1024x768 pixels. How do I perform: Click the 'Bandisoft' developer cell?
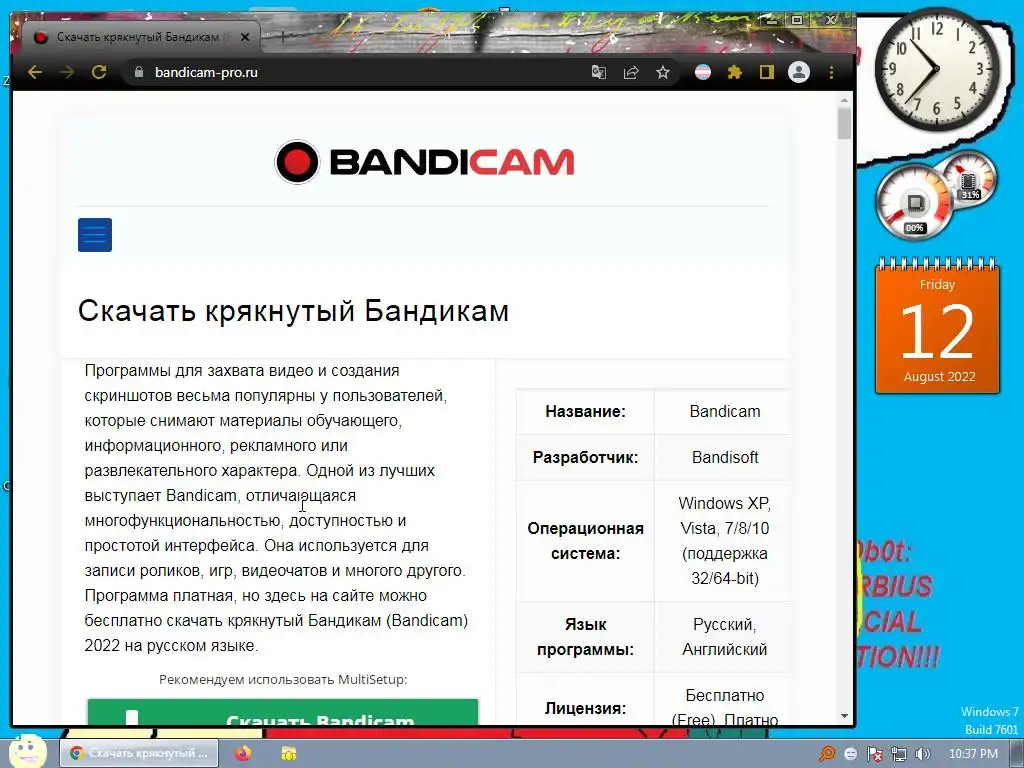click(x=725, y=457)
